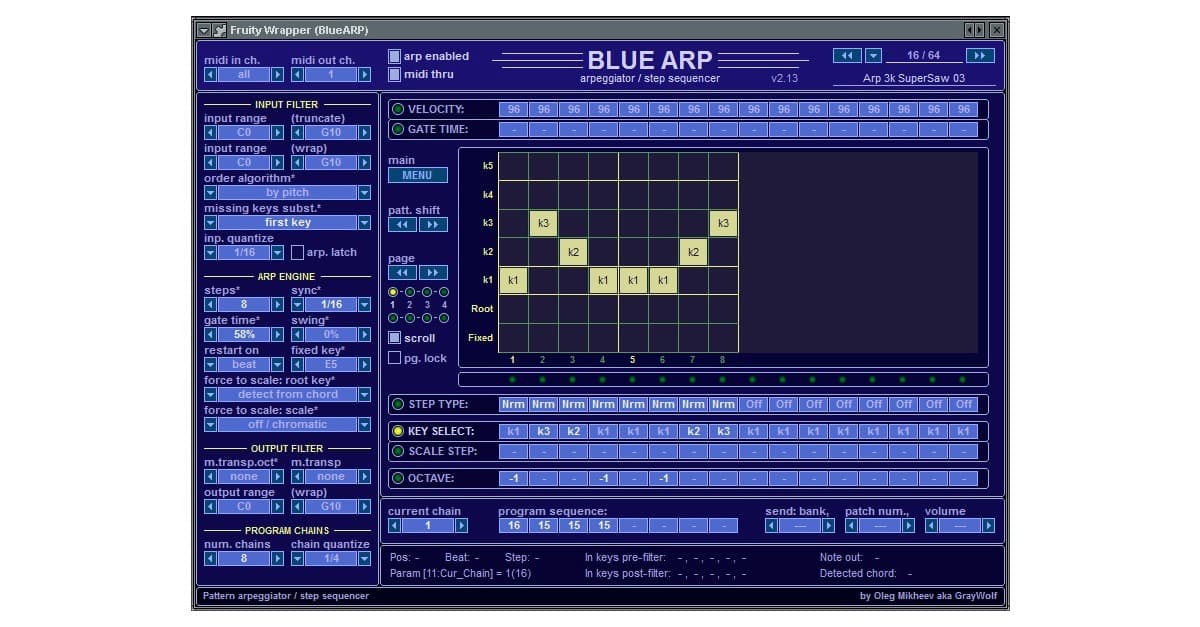
Task: Enable the arp. latch checkbox
Action: (297, 253)
